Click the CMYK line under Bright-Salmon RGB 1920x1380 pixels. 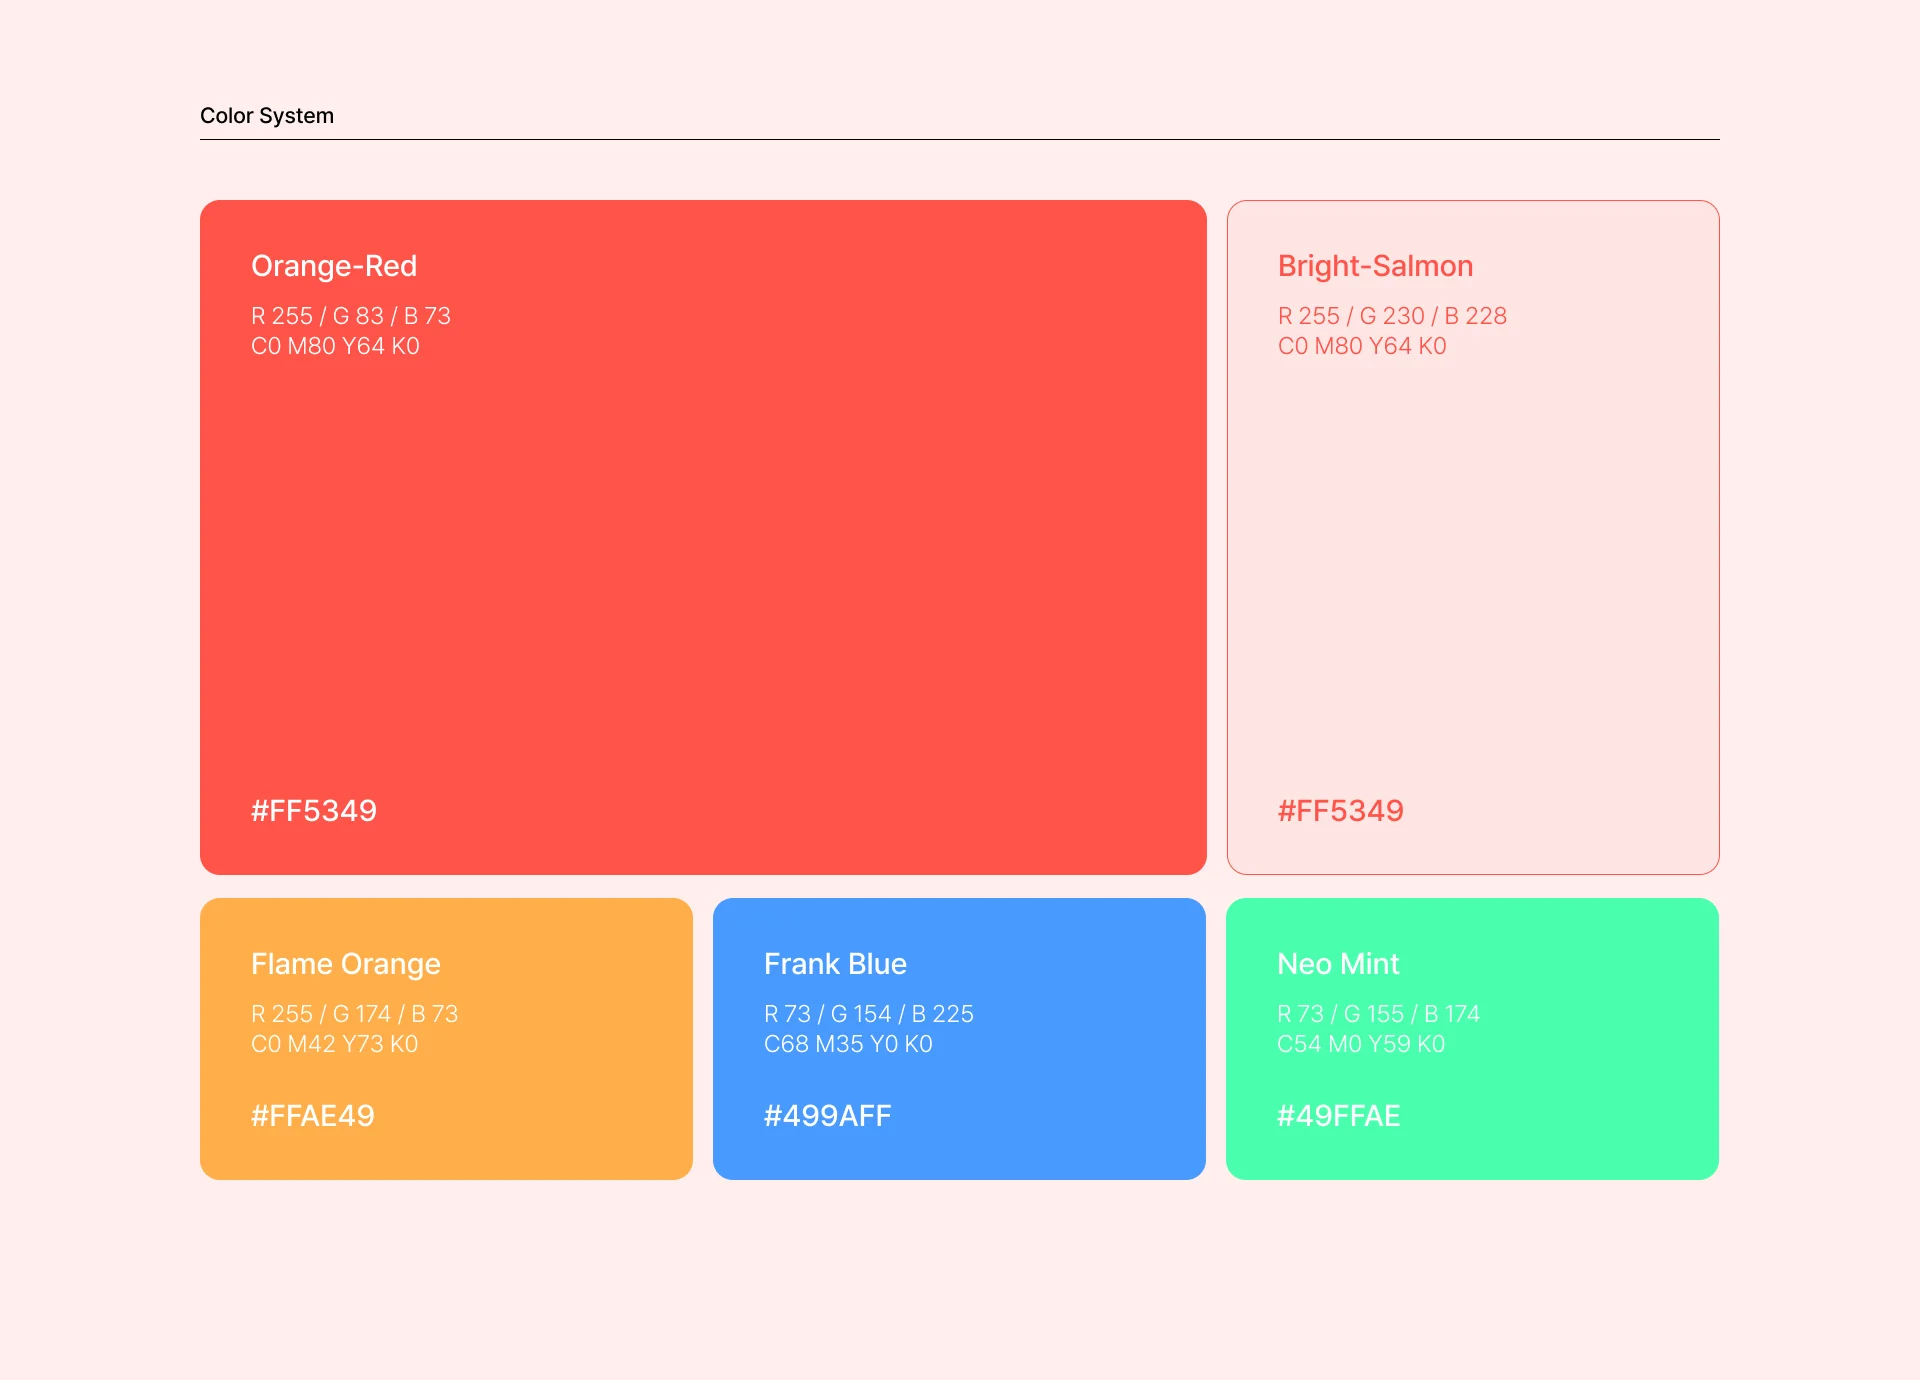pos(1362,346)
